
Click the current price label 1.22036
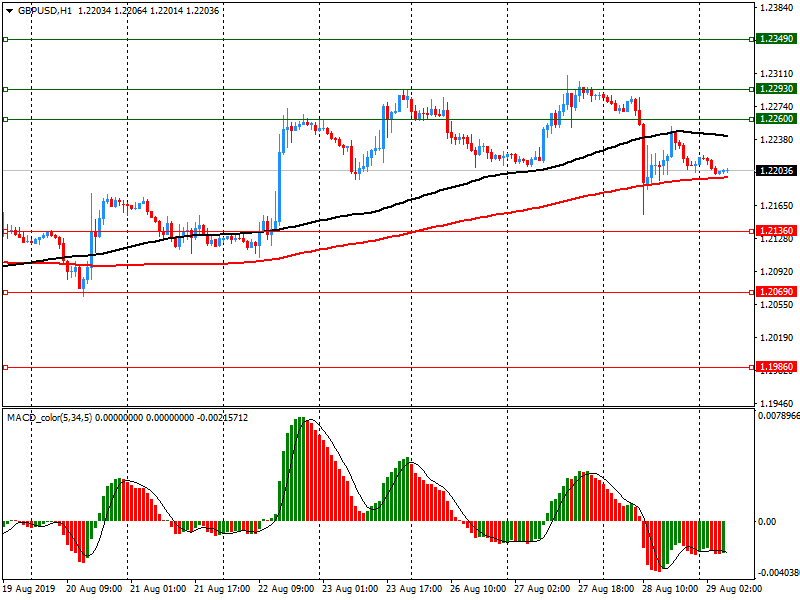point(776,170)
